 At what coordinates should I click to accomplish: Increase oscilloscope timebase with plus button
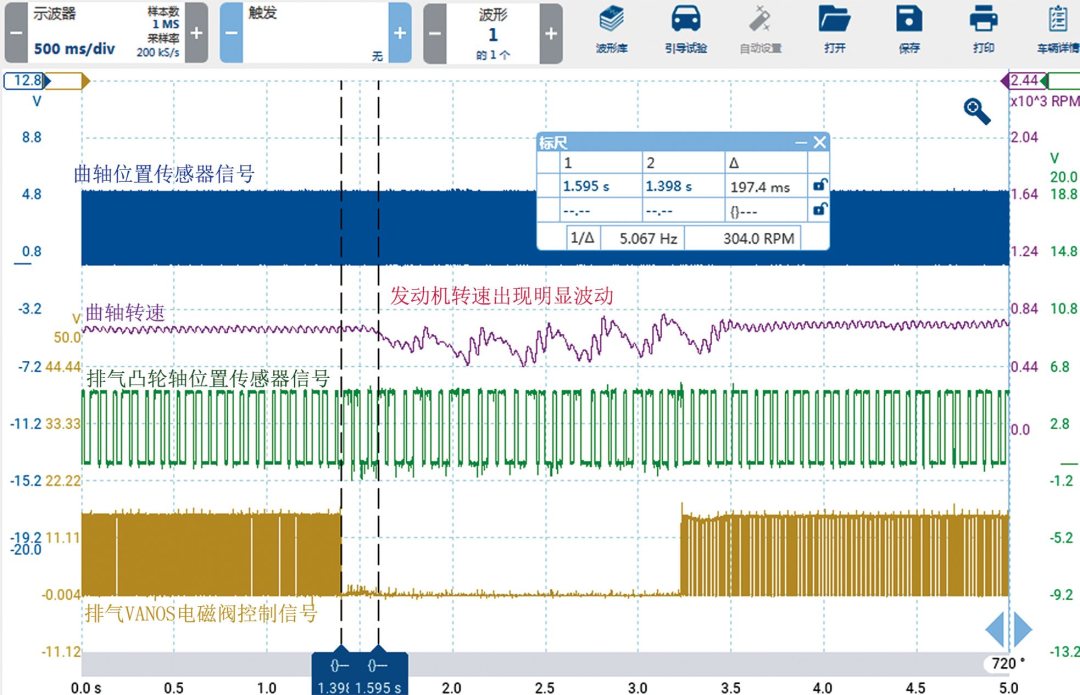point(196,33)
